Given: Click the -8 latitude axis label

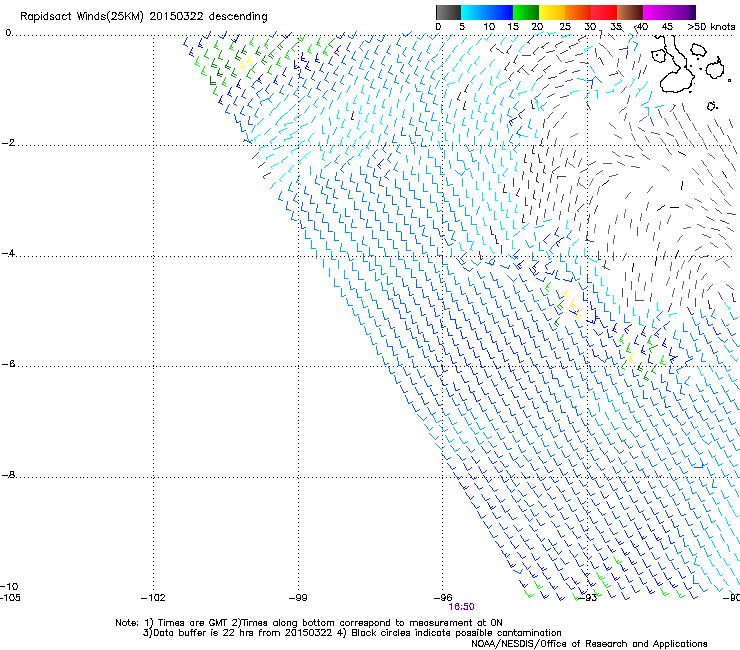Looking at the screenshot, I should pos(8,475).
